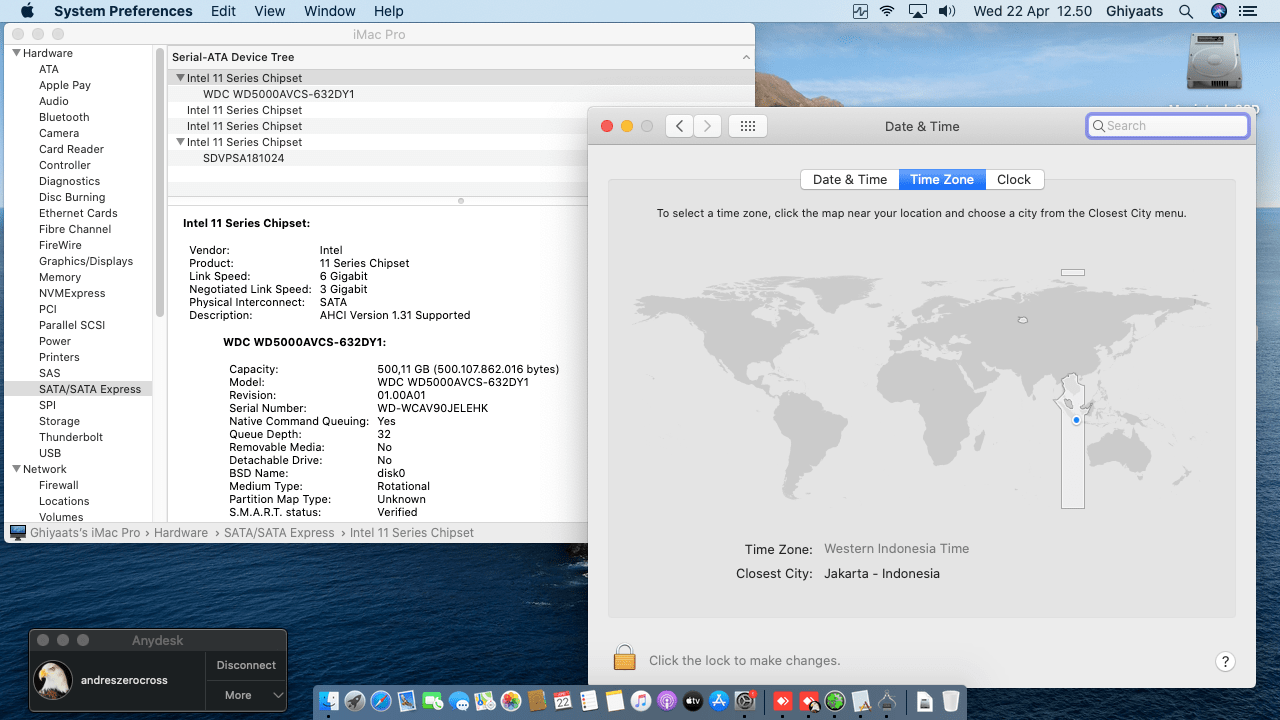
Task: Open the Apple menu
Action: coord(27,11)
